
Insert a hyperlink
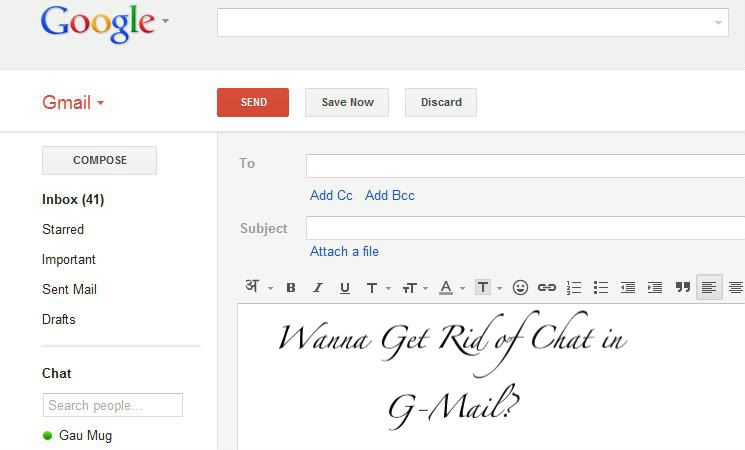[547, 287]
